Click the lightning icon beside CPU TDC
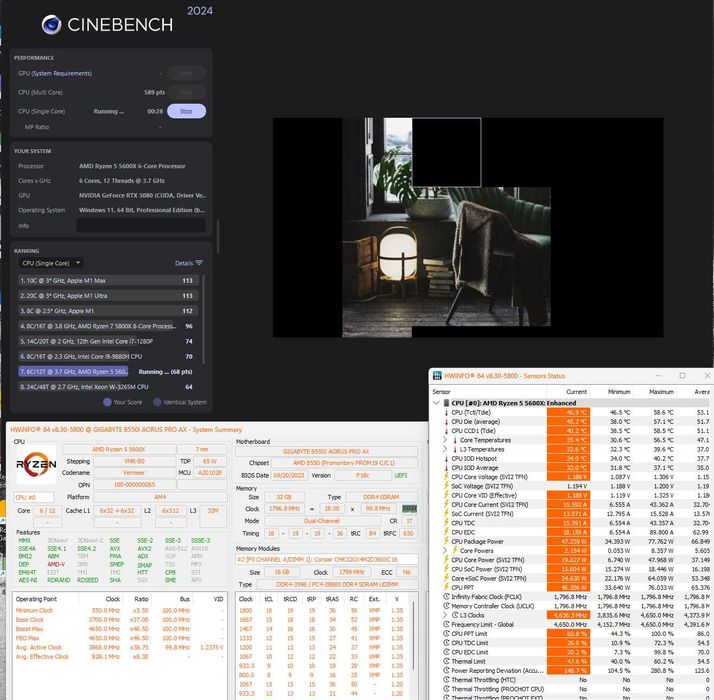This screenshot has width=714, height=700. 446,523
